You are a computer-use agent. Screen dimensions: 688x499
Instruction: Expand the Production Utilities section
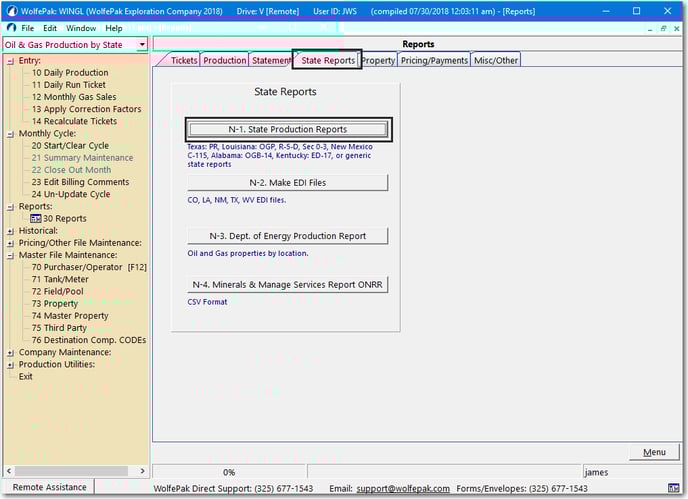pyautogui.click(x=11, y=365)
